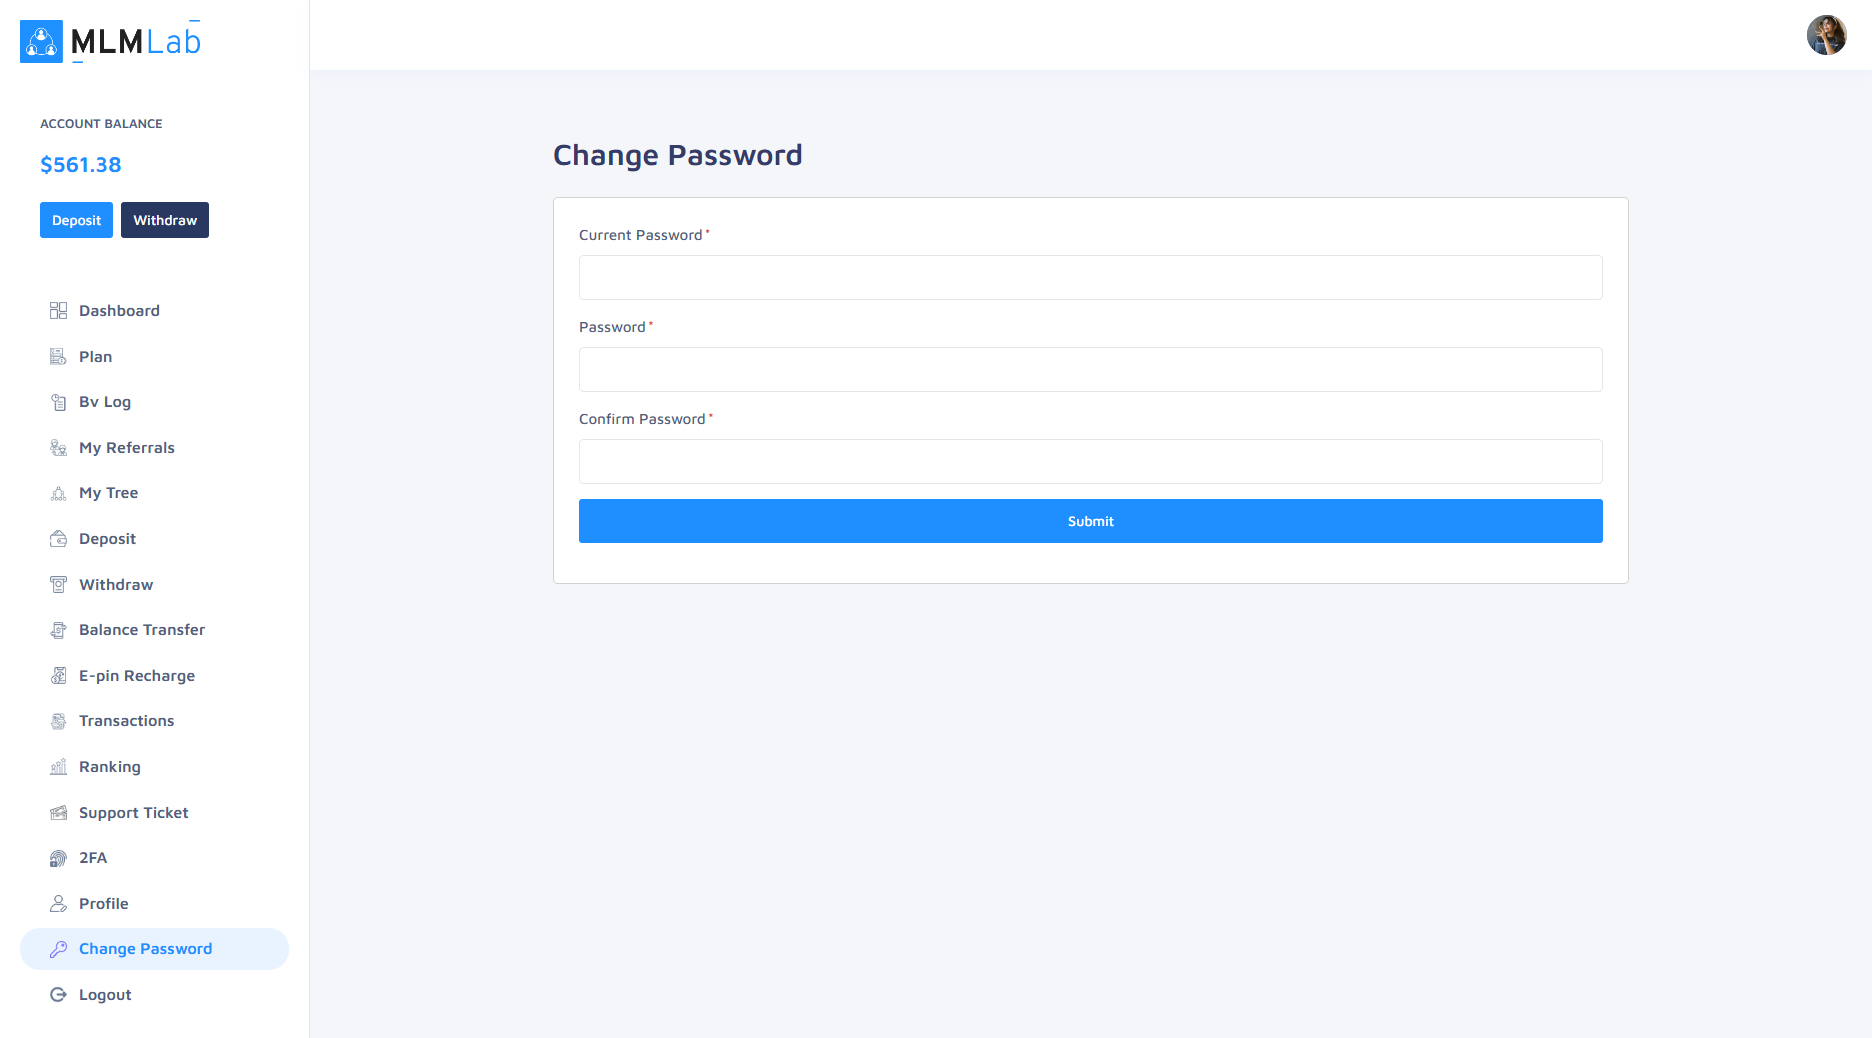The image size is (1872, 1038).
Task: Focus the Current Password field
Action: 1090,277
